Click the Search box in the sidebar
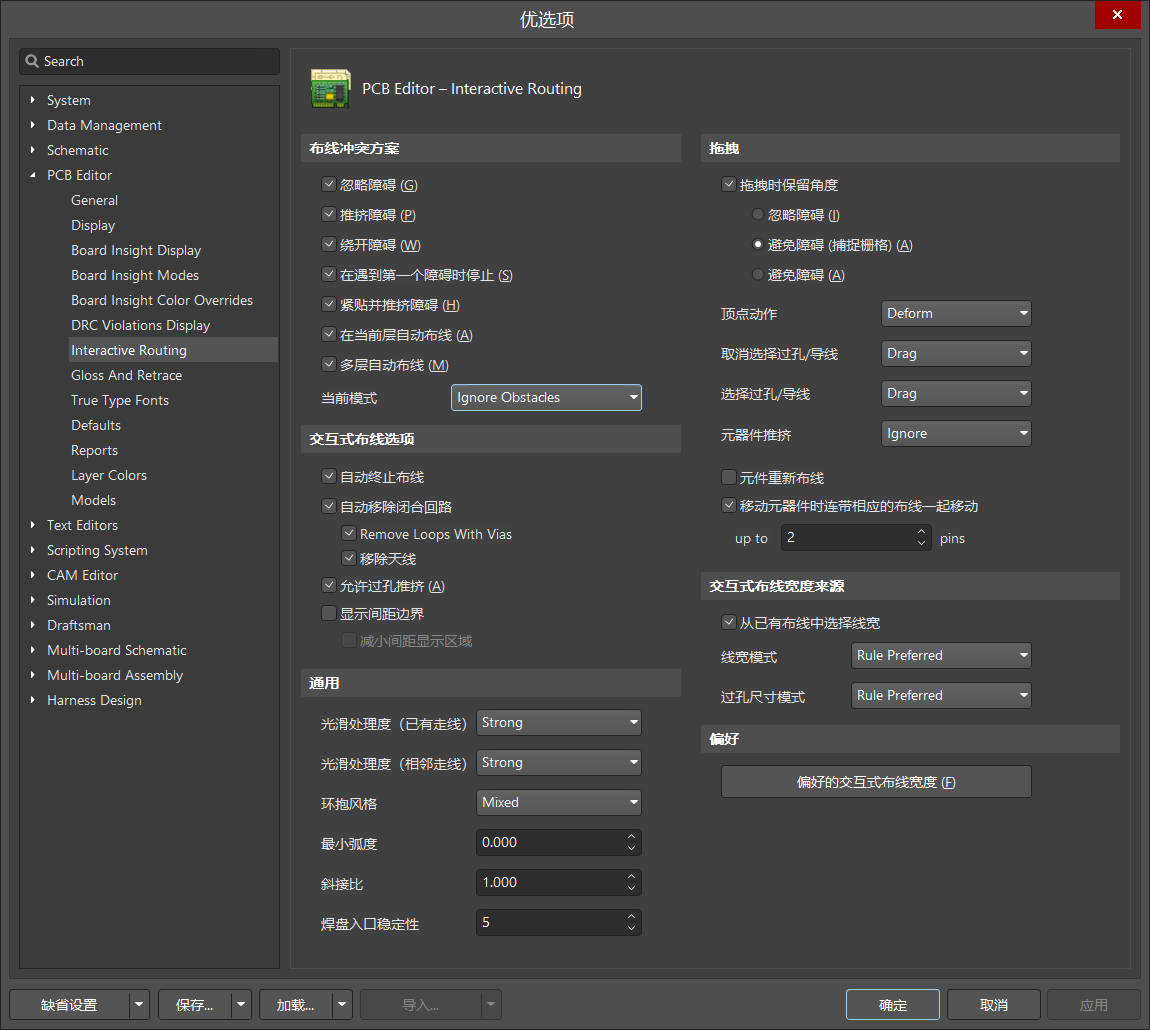Image resolution: width=1150 pixels, height=1030 pixels. [x=150, y=61]
